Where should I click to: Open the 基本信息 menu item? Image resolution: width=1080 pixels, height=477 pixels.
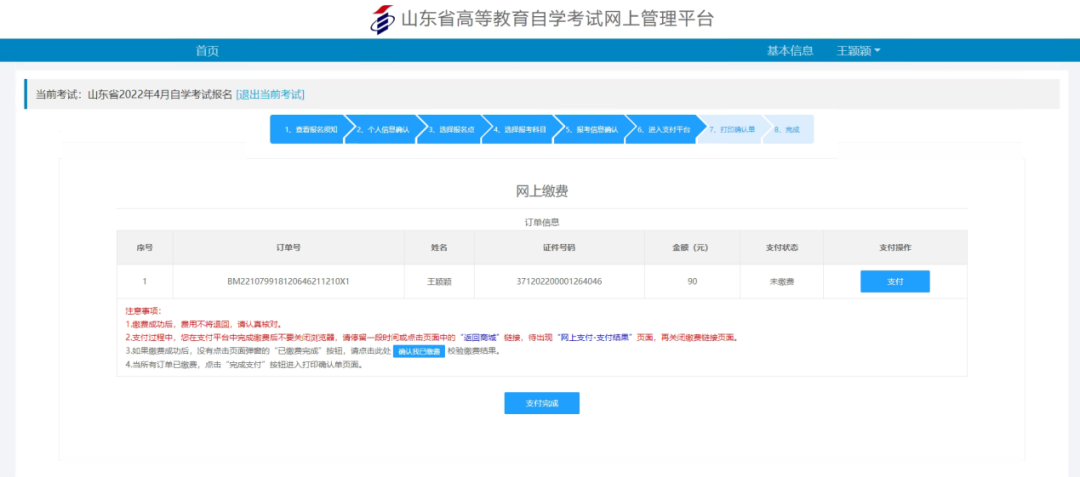(x=790, y=51)
